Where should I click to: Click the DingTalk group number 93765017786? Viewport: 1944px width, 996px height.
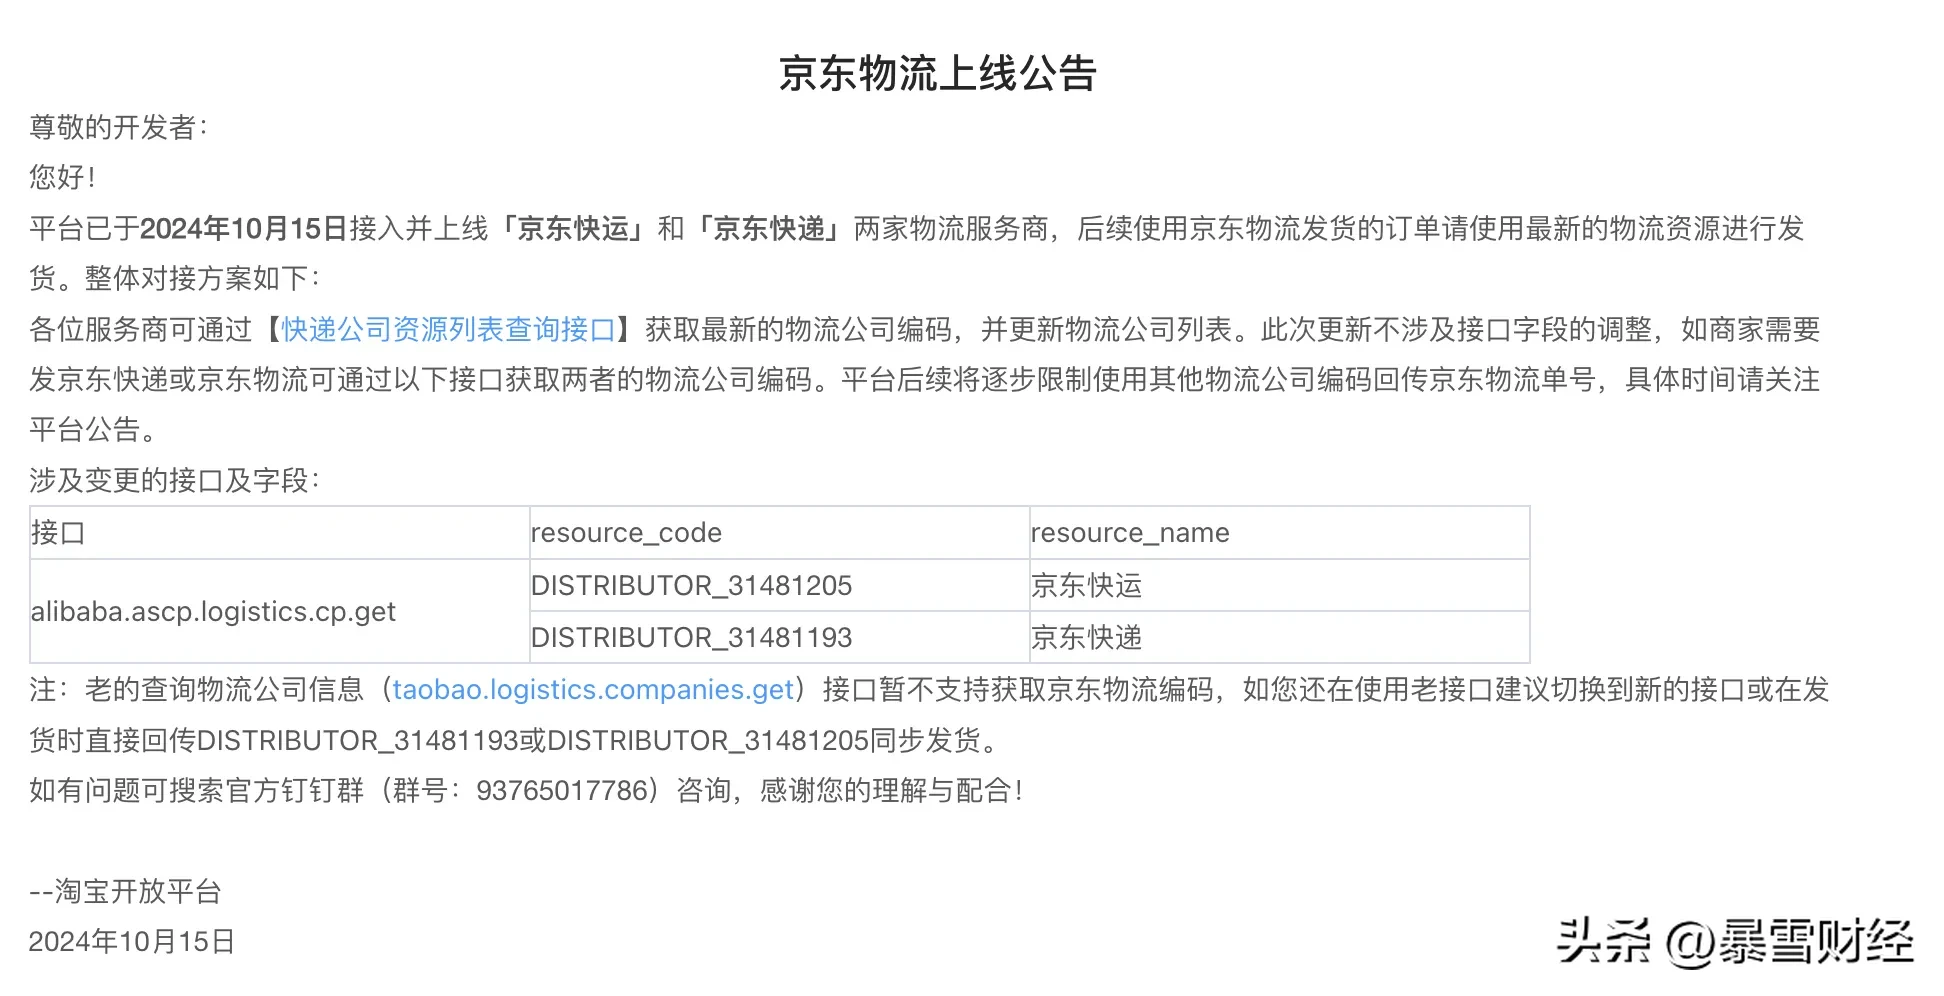563,791
